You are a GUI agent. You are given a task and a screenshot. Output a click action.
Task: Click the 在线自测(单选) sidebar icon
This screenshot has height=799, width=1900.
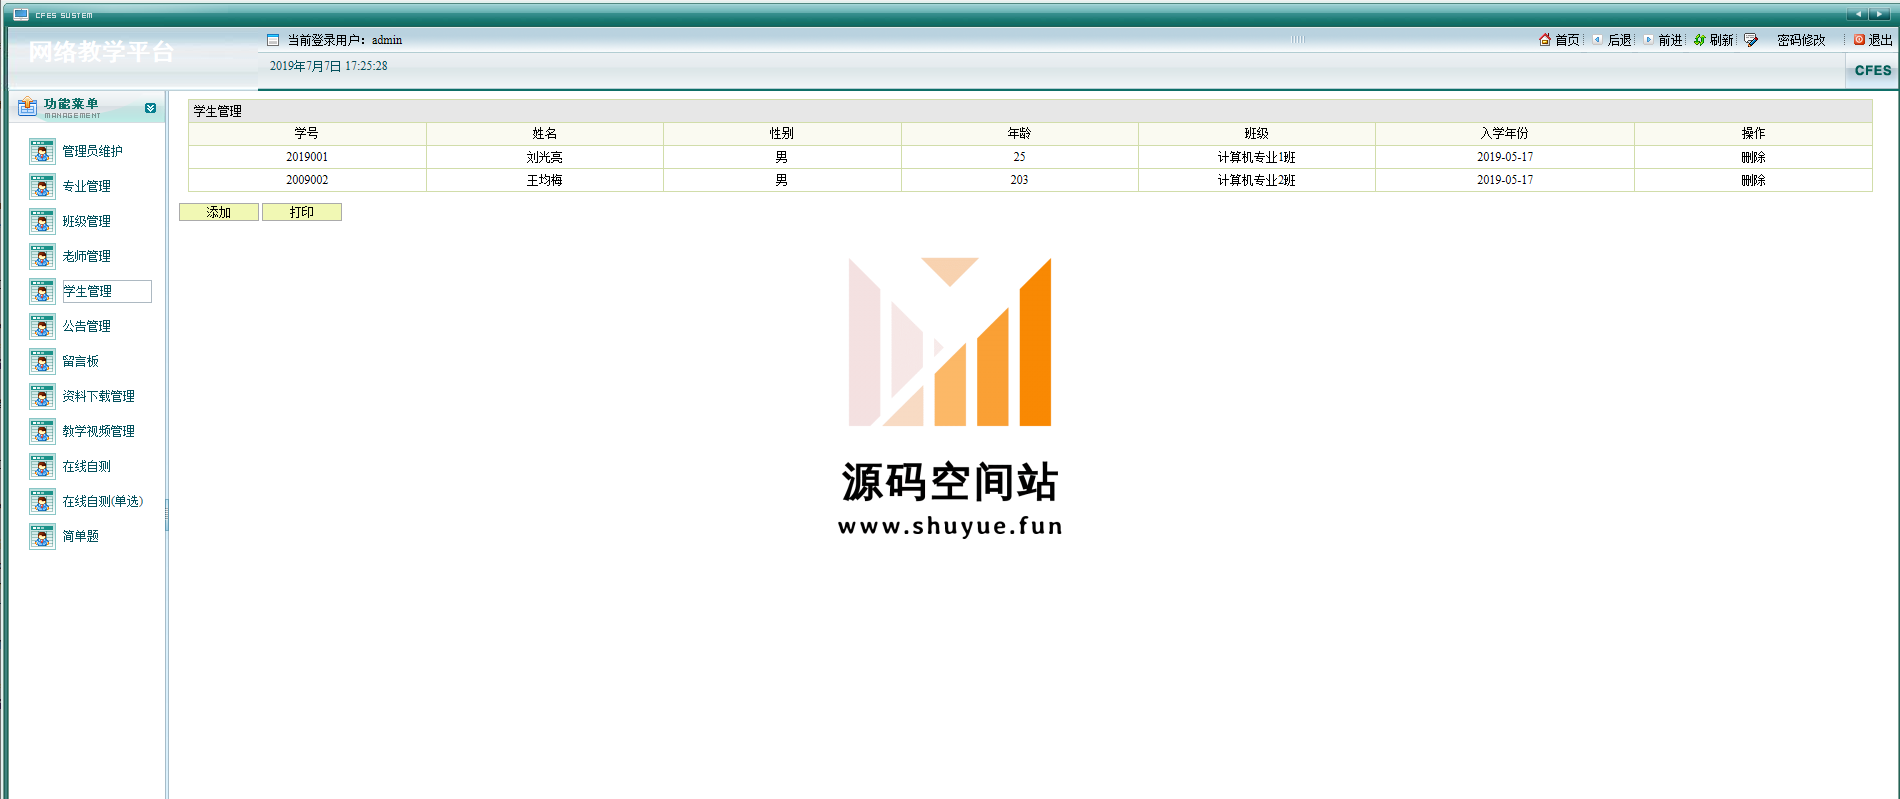pyautogui.click(x=42, y=501)
